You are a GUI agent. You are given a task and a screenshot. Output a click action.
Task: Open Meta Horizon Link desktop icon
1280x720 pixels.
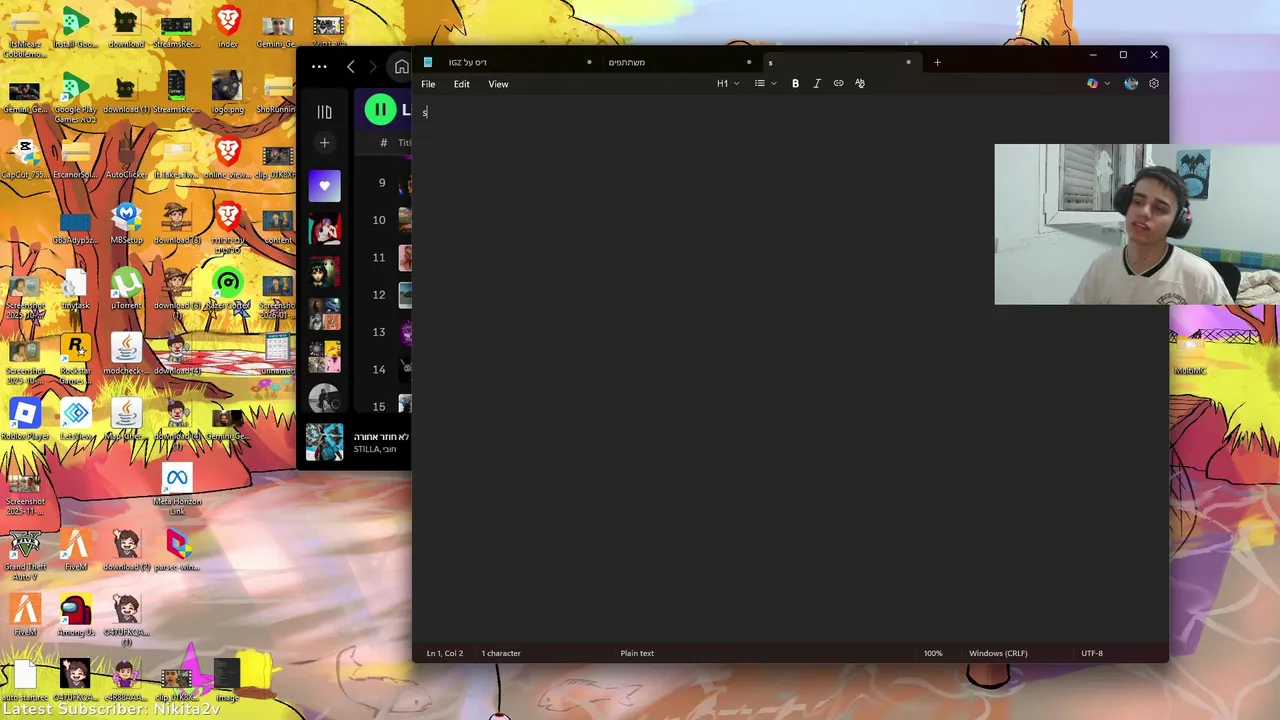177,490
